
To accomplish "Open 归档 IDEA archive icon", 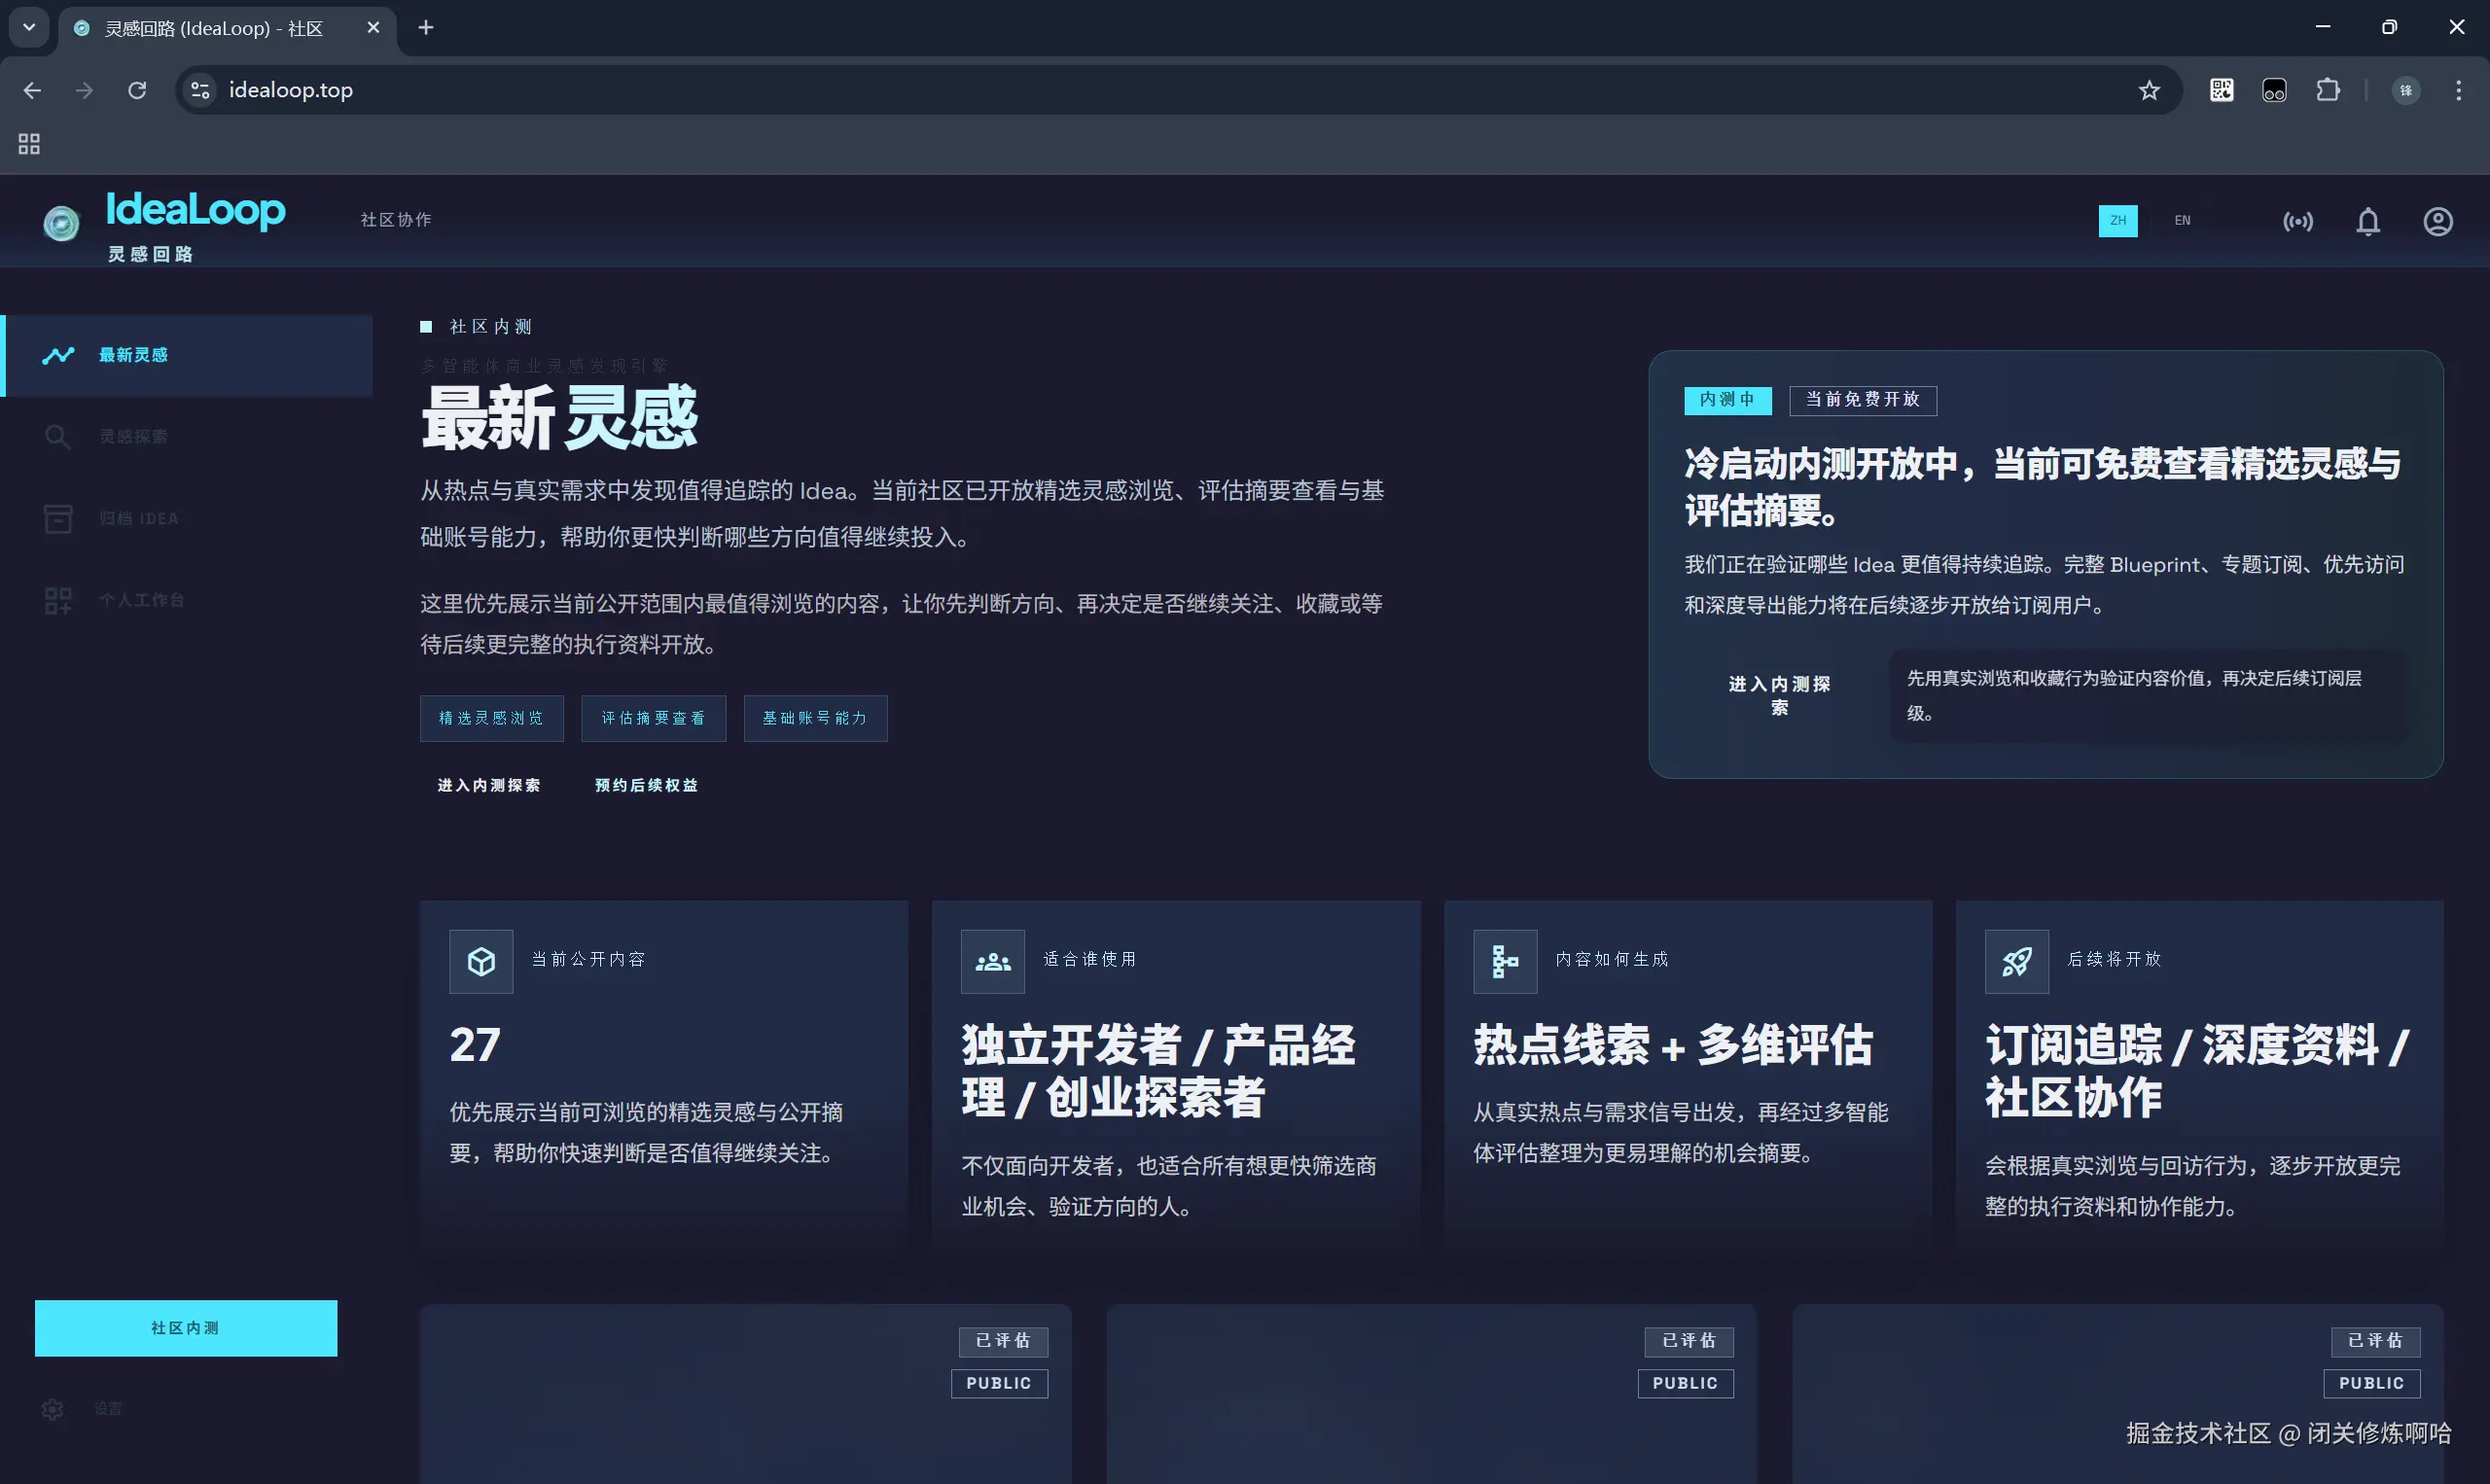I will [58, 518].
